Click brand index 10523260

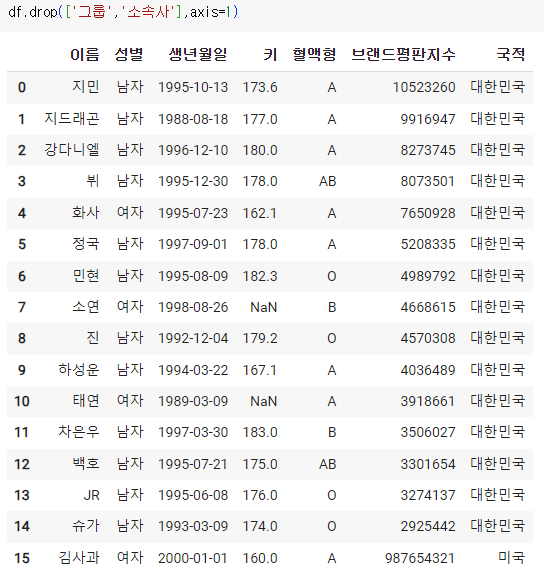(424, 87)
